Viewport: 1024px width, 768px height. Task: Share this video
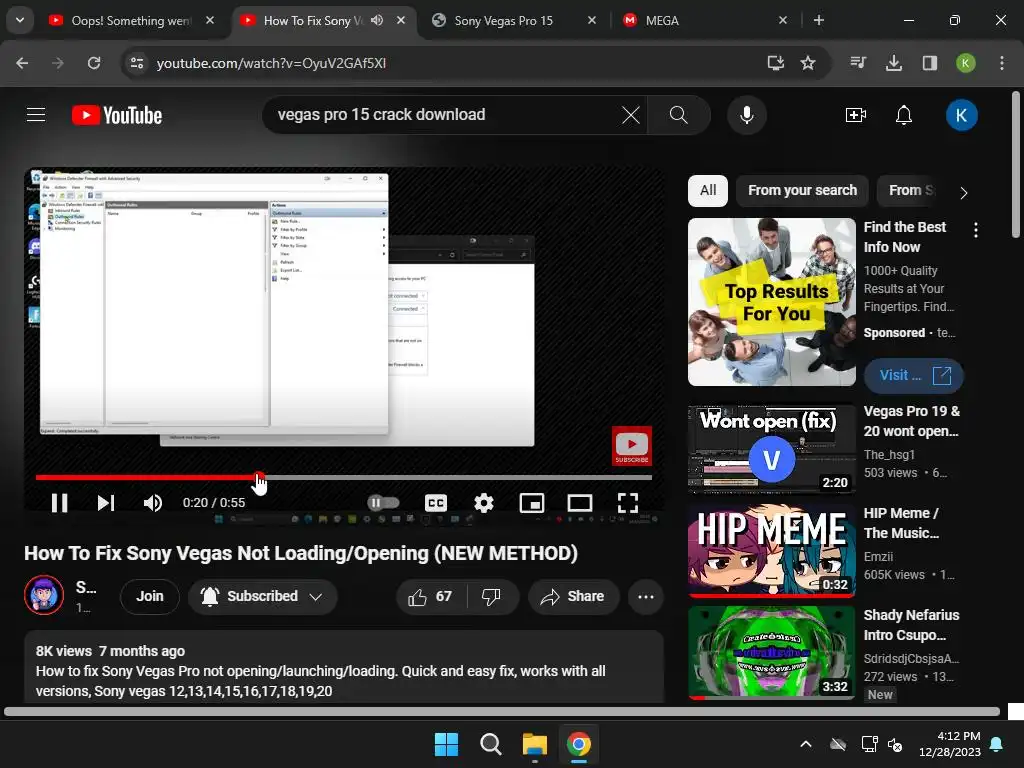click(x=573, y=597)
